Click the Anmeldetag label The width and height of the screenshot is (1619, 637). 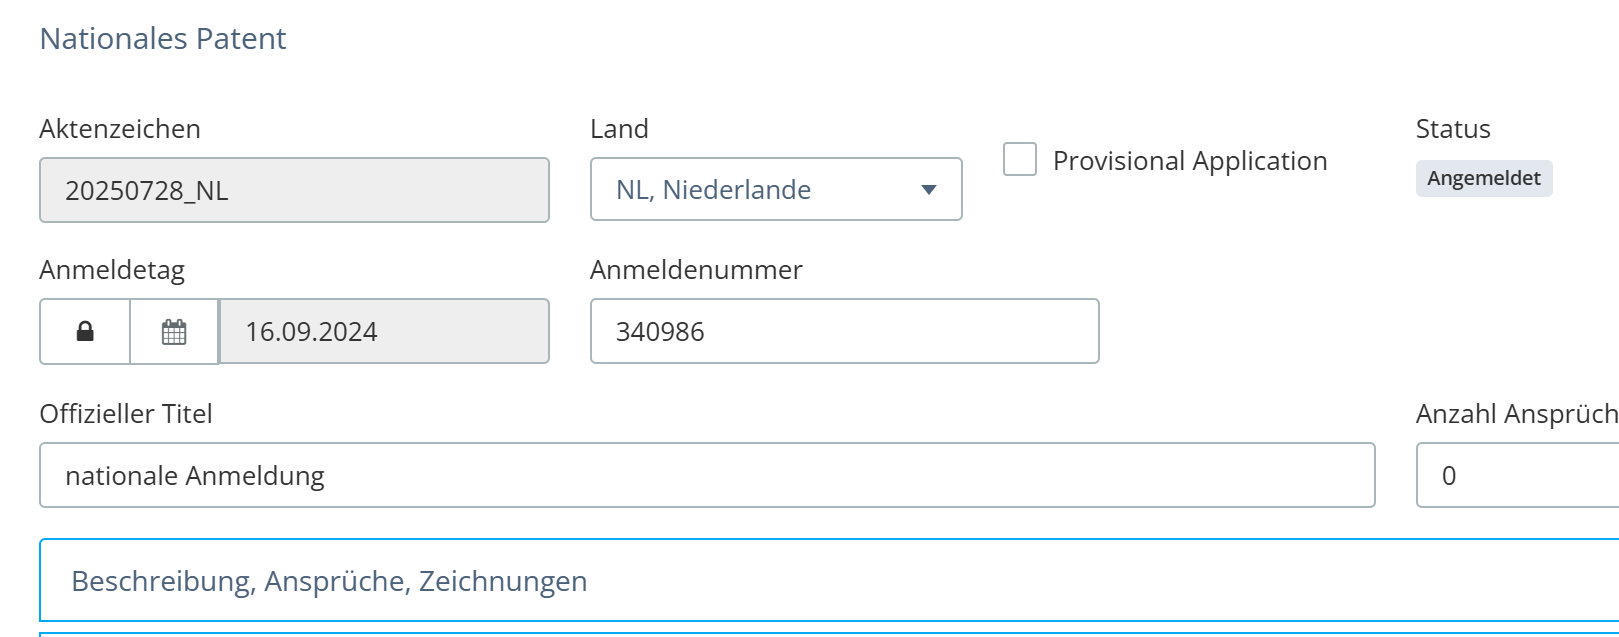coord(112,271)
